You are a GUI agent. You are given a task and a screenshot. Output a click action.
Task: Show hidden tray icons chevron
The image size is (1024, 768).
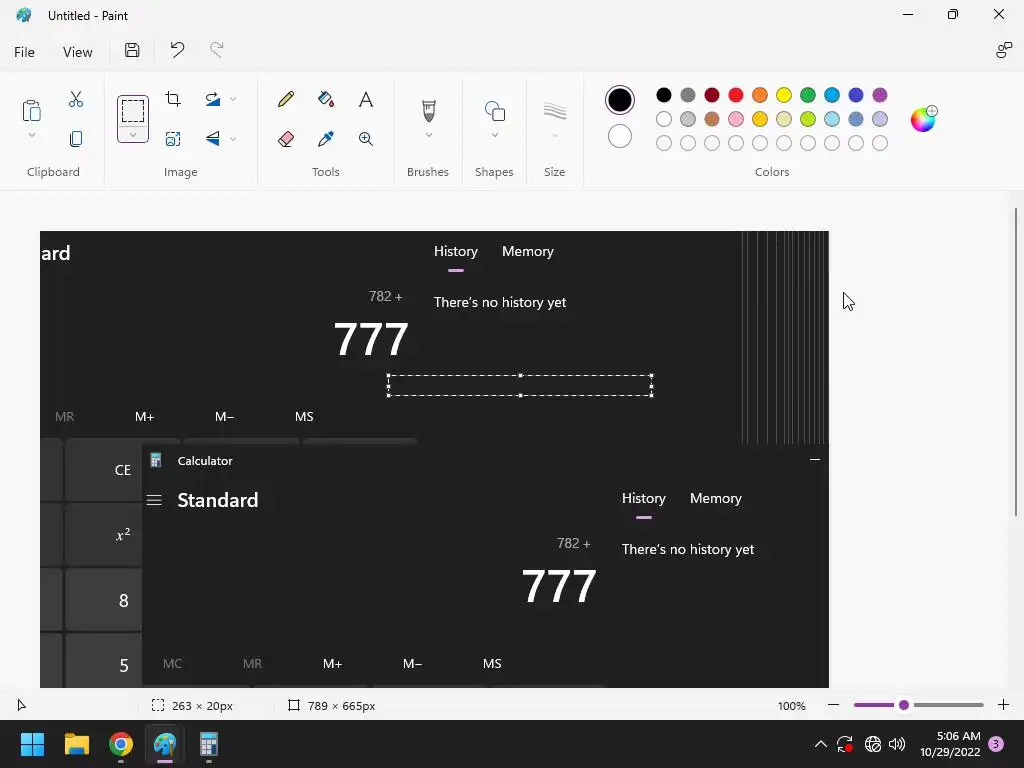click(820, 744)
